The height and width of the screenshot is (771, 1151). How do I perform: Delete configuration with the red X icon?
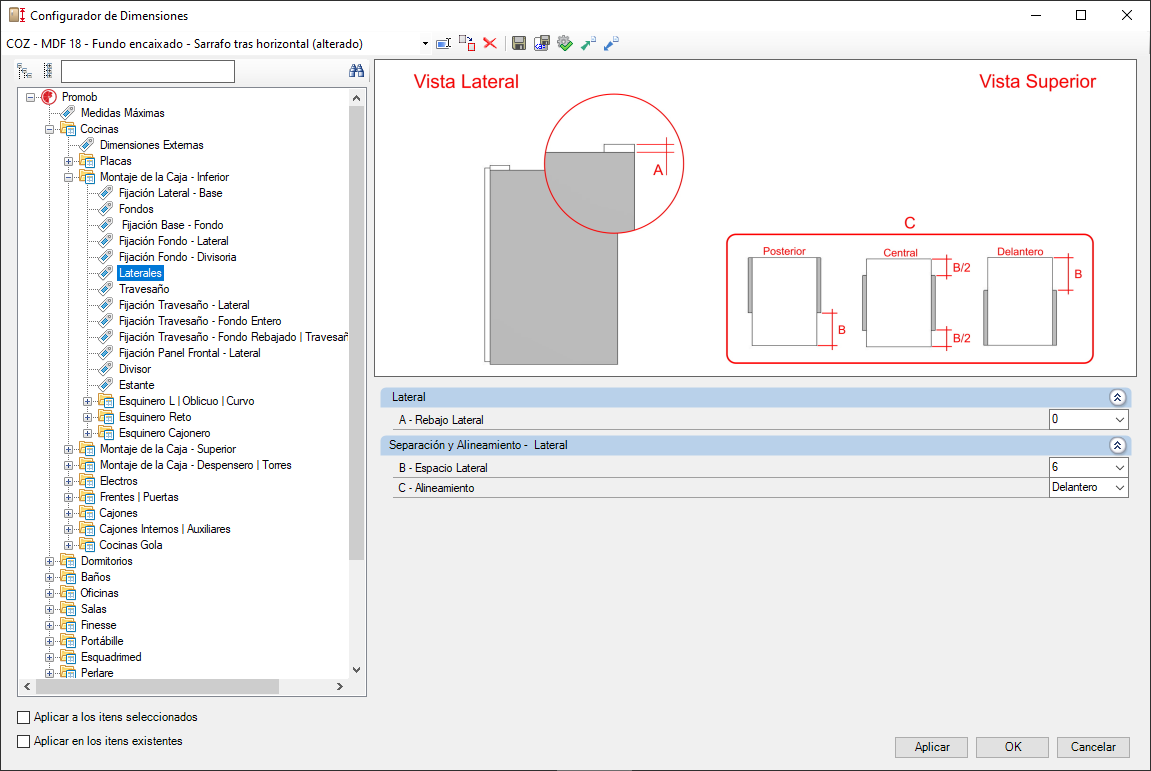[x=490, y=43]
